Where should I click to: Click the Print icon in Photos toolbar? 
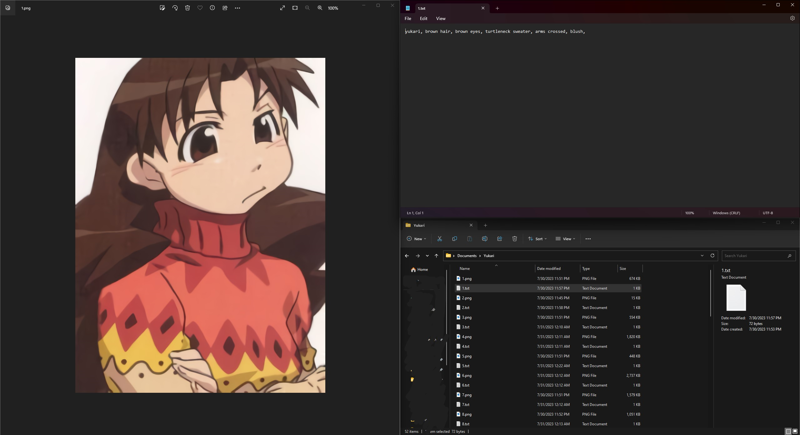point(225,8)
